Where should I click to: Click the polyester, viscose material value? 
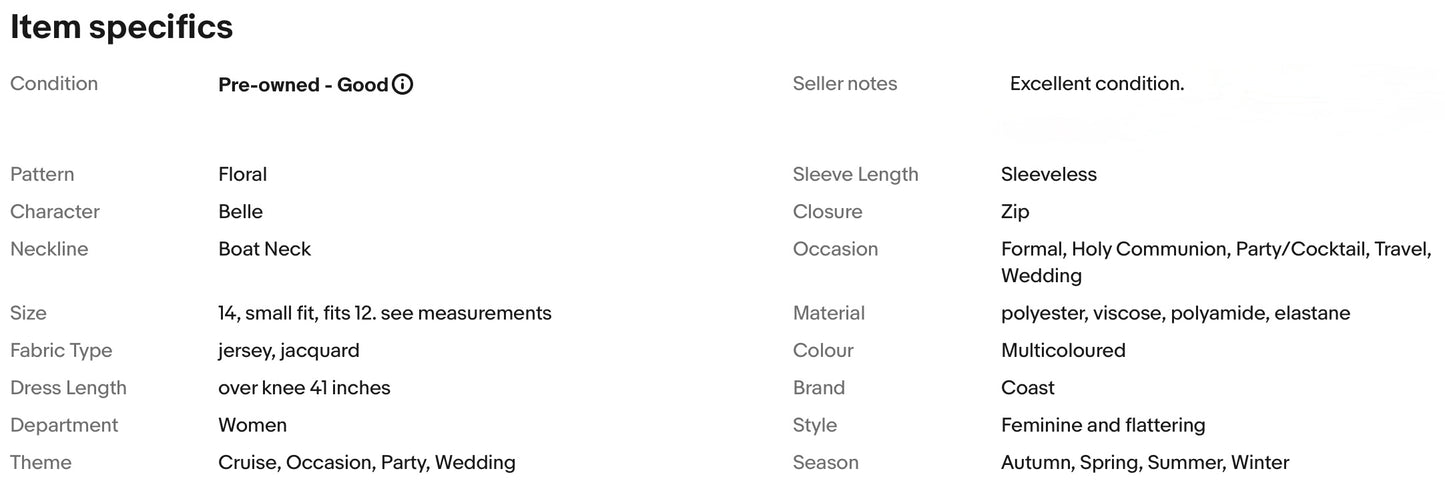(x=1176, y=313)
